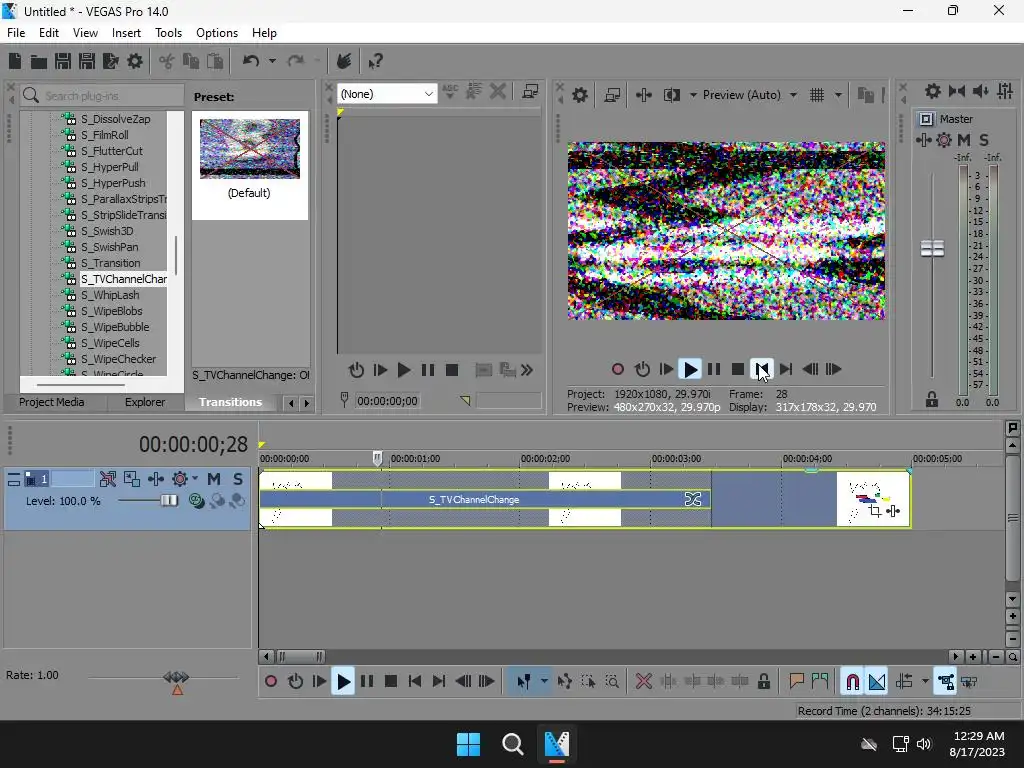The height and width of the screenshot is (768, 1024).
Task: Click the Cut scissors icon
Action: 167,61
